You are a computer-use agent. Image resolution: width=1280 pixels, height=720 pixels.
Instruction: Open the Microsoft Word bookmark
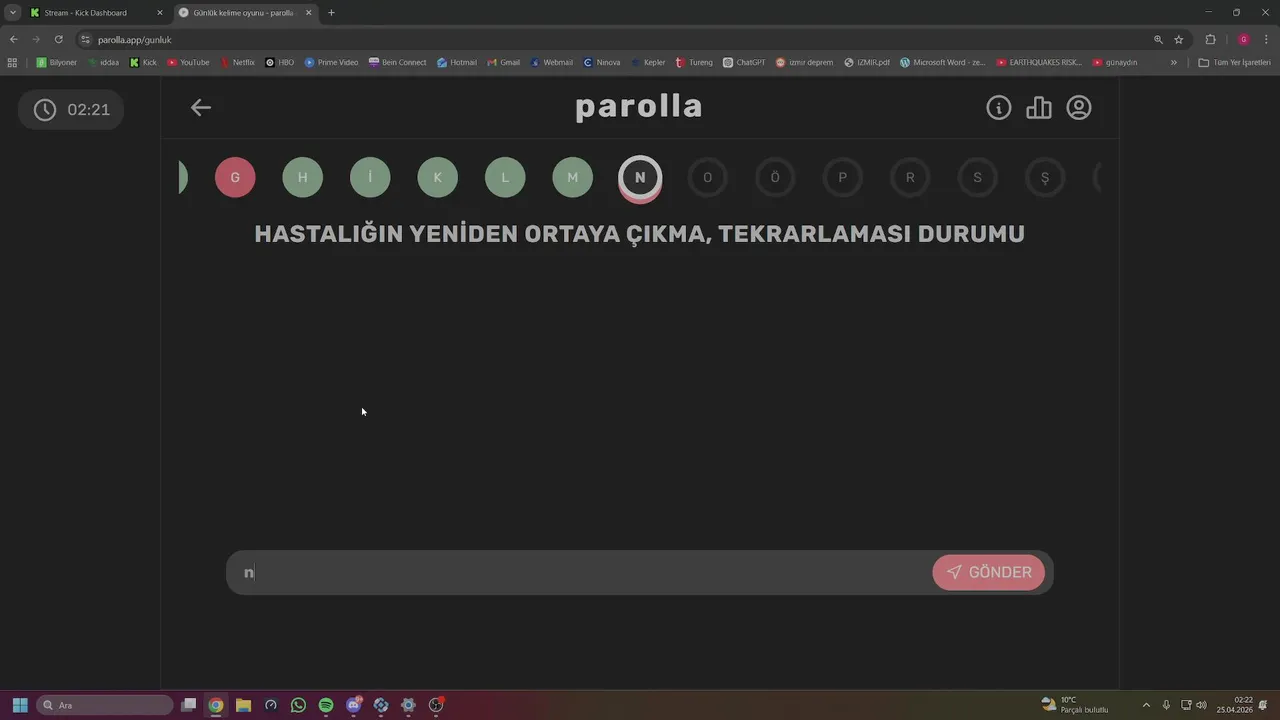coord(942,62)
